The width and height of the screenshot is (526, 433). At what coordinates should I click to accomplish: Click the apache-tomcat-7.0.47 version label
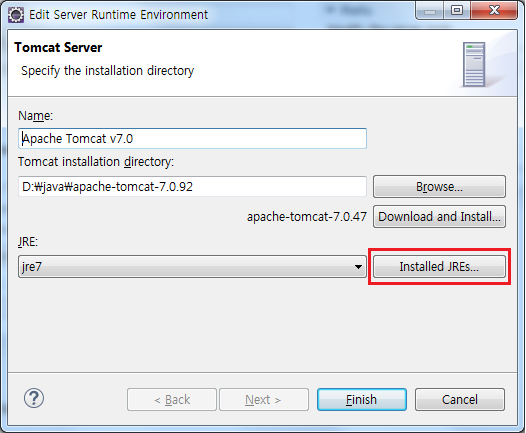[x=307, y=217]
